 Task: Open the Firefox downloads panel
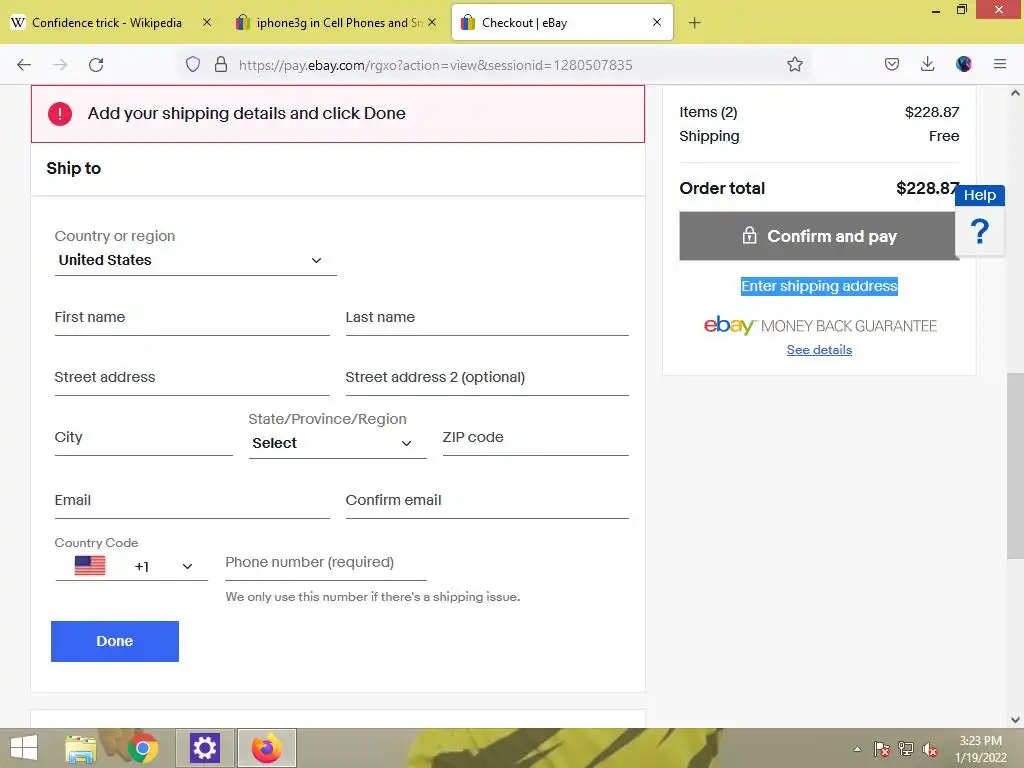tap(927, 64)
